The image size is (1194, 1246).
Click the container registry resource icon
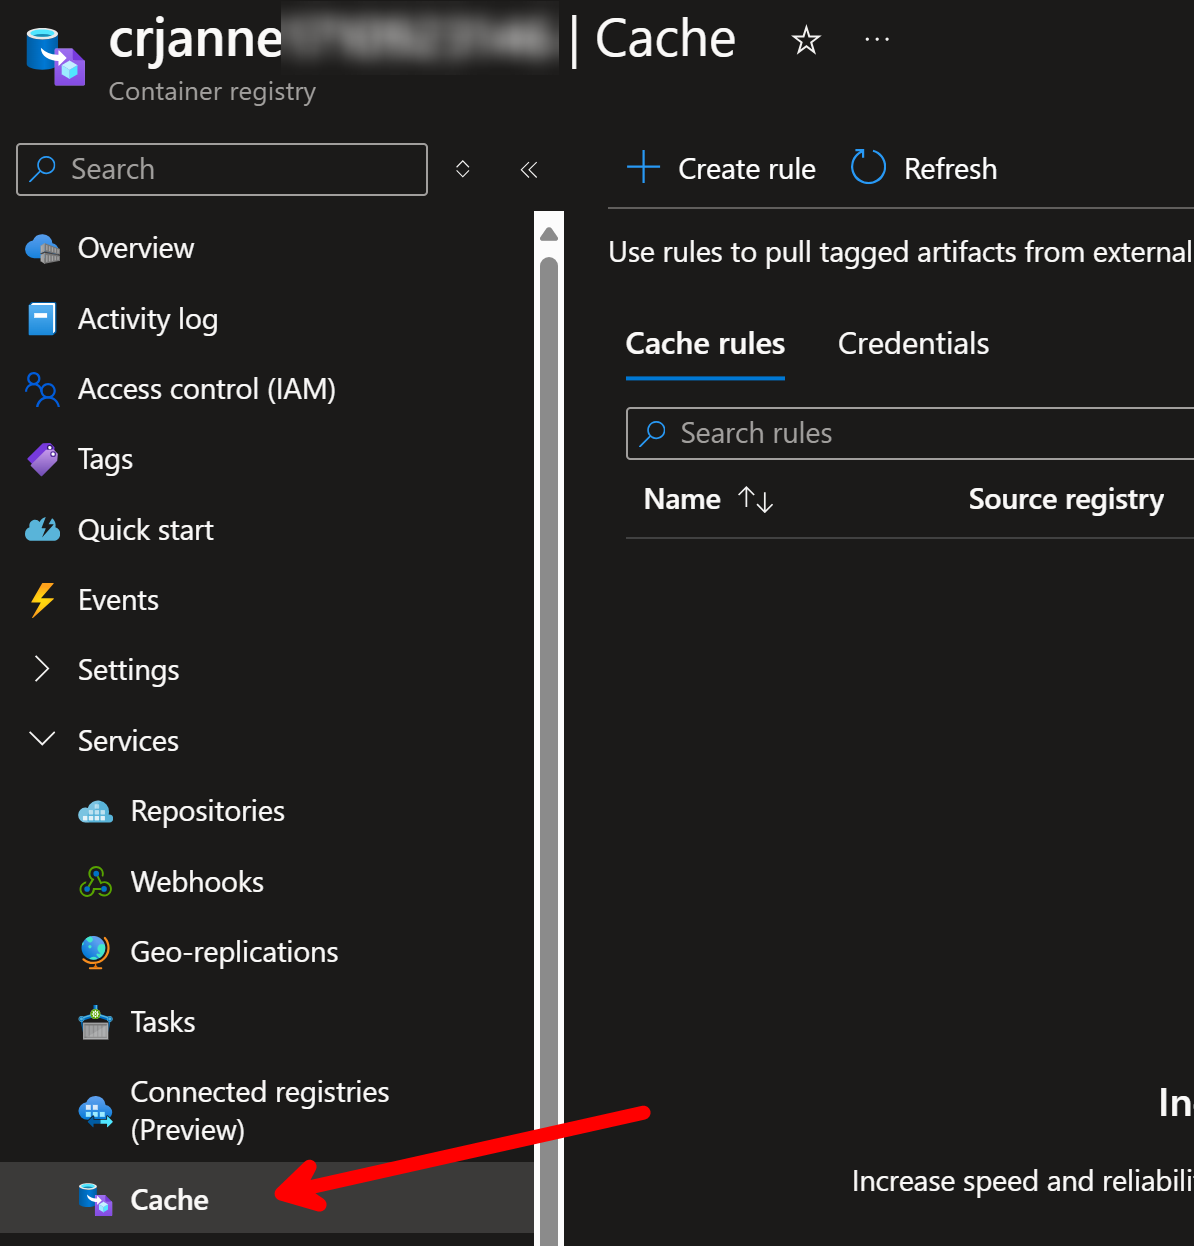[55, 56]
